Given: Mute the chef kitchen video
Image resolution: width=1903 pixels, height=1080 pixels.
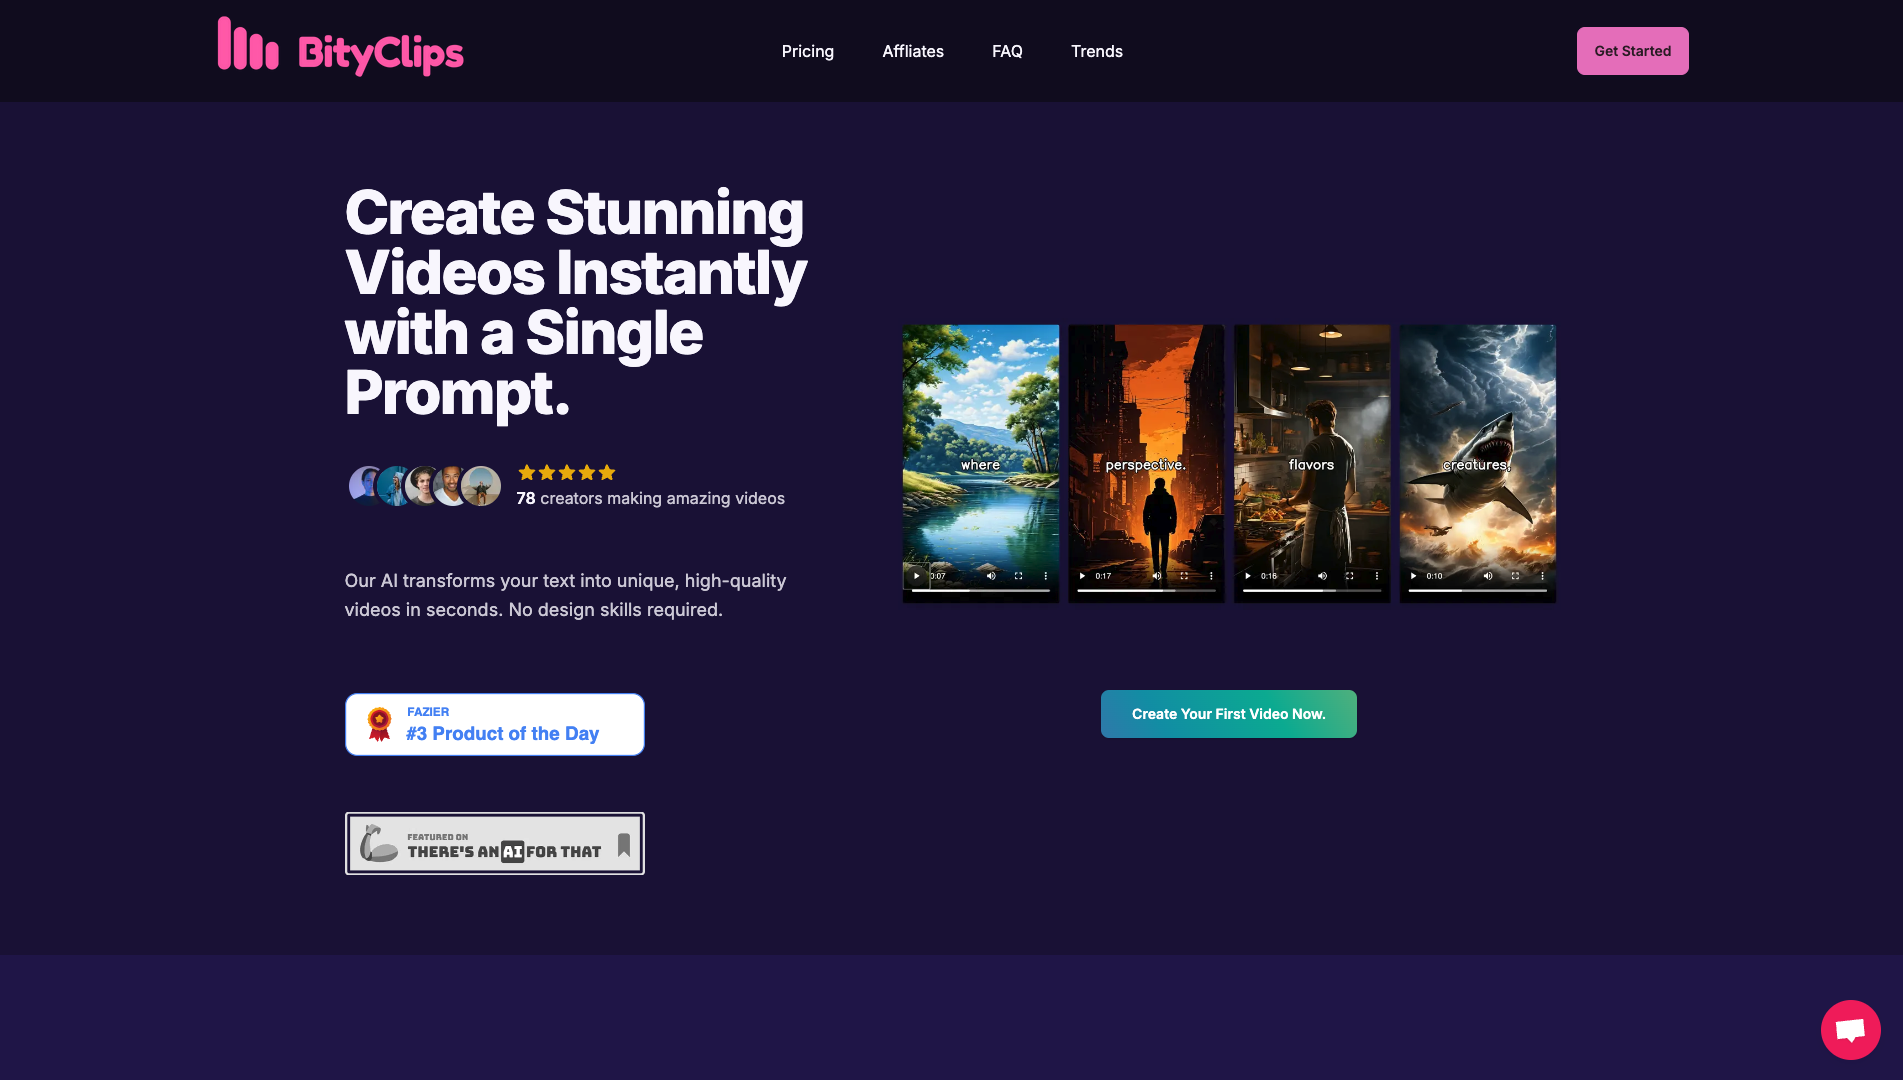Looking at the screenshot, I should pos(1322,576).
